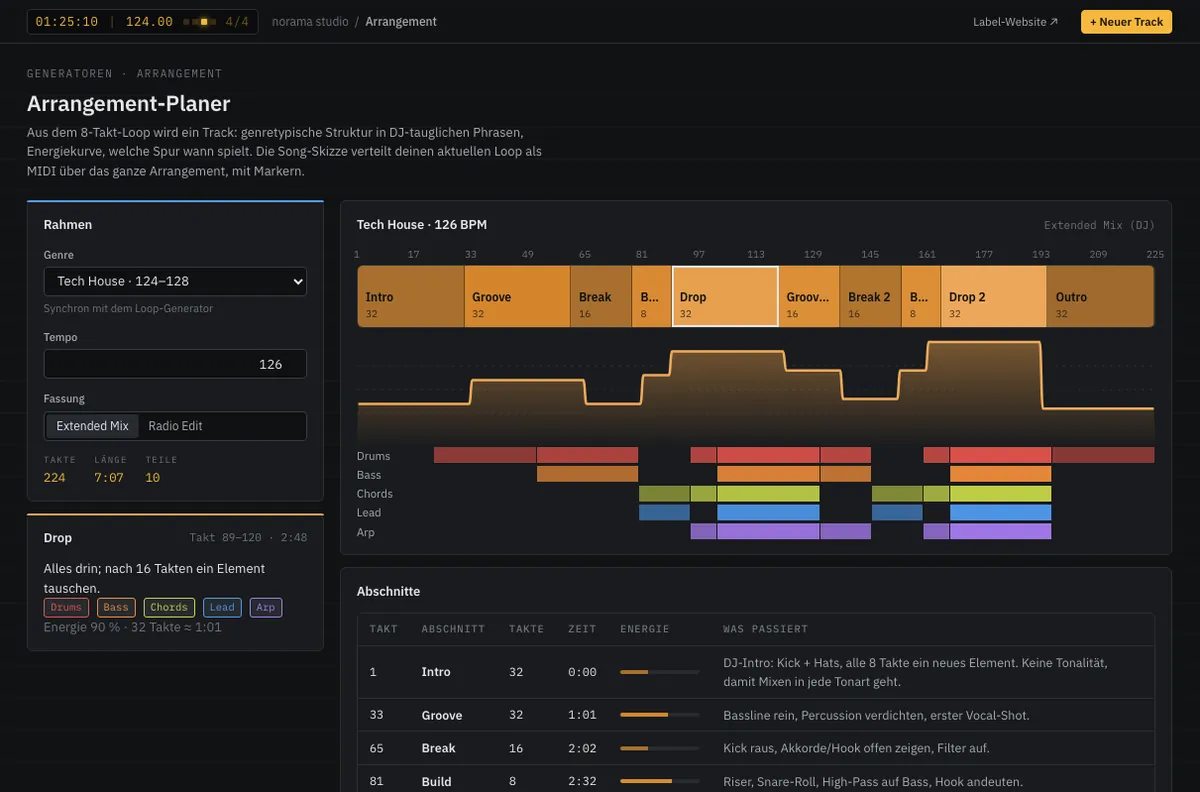Click the Extended Mix (DJ) label above timeline
Image resolution: width=1200 pixels, height=792 pixels.
coord(1099,225)
